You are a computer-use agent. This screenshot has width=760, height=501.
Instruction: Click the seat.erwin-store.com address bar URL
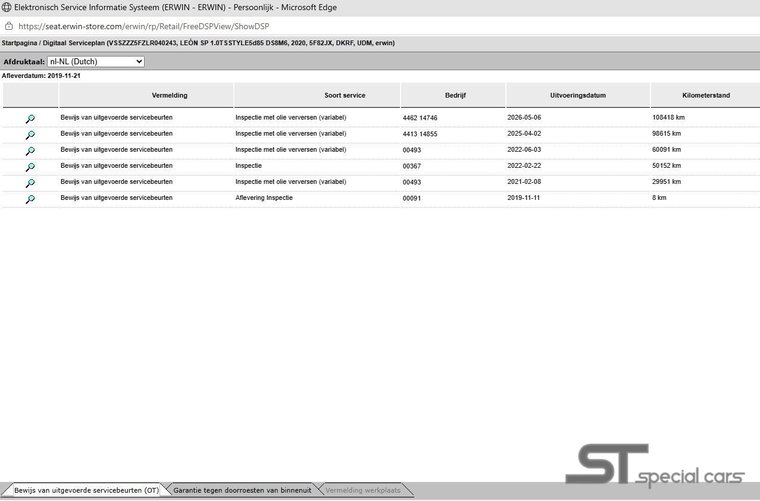[143, 26]
